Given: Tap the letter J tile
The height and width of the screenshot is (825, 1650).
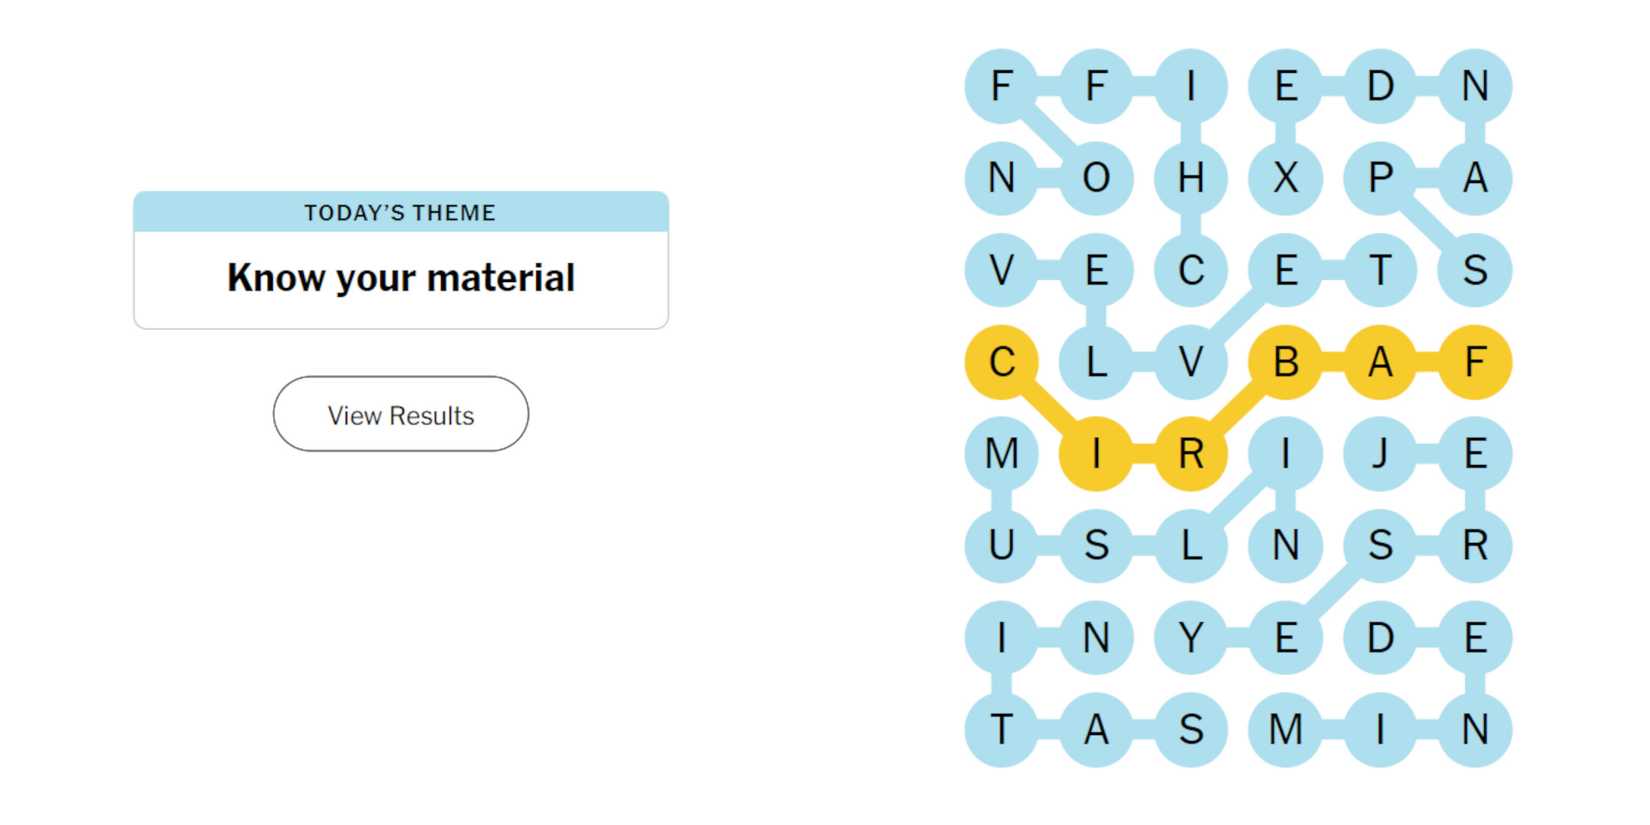Looking at the screenshot, I should [1380, 454].
